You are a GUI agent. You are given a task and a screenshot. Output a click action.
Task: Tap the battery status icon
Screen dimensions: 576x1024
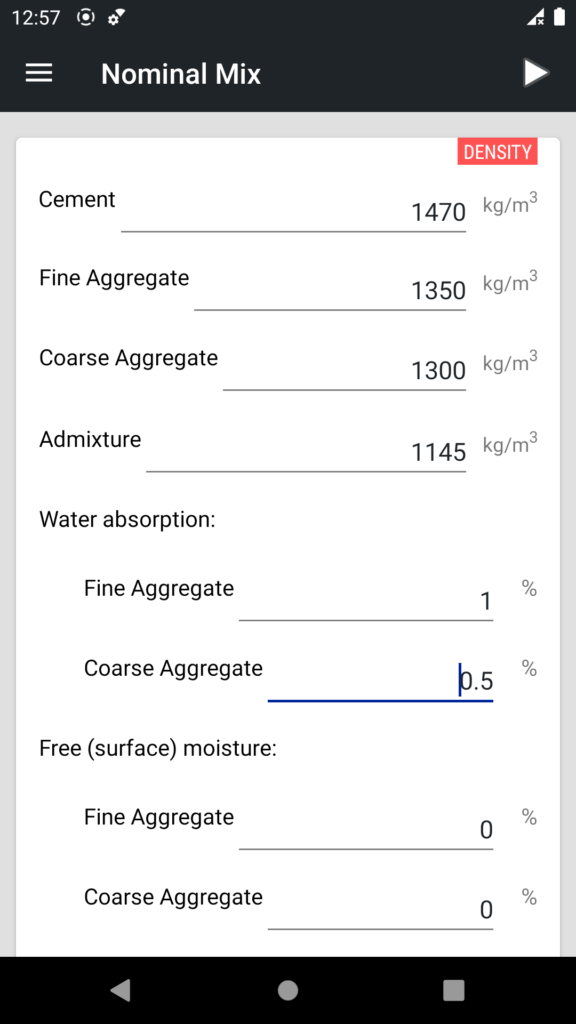(x=559, y=16)
